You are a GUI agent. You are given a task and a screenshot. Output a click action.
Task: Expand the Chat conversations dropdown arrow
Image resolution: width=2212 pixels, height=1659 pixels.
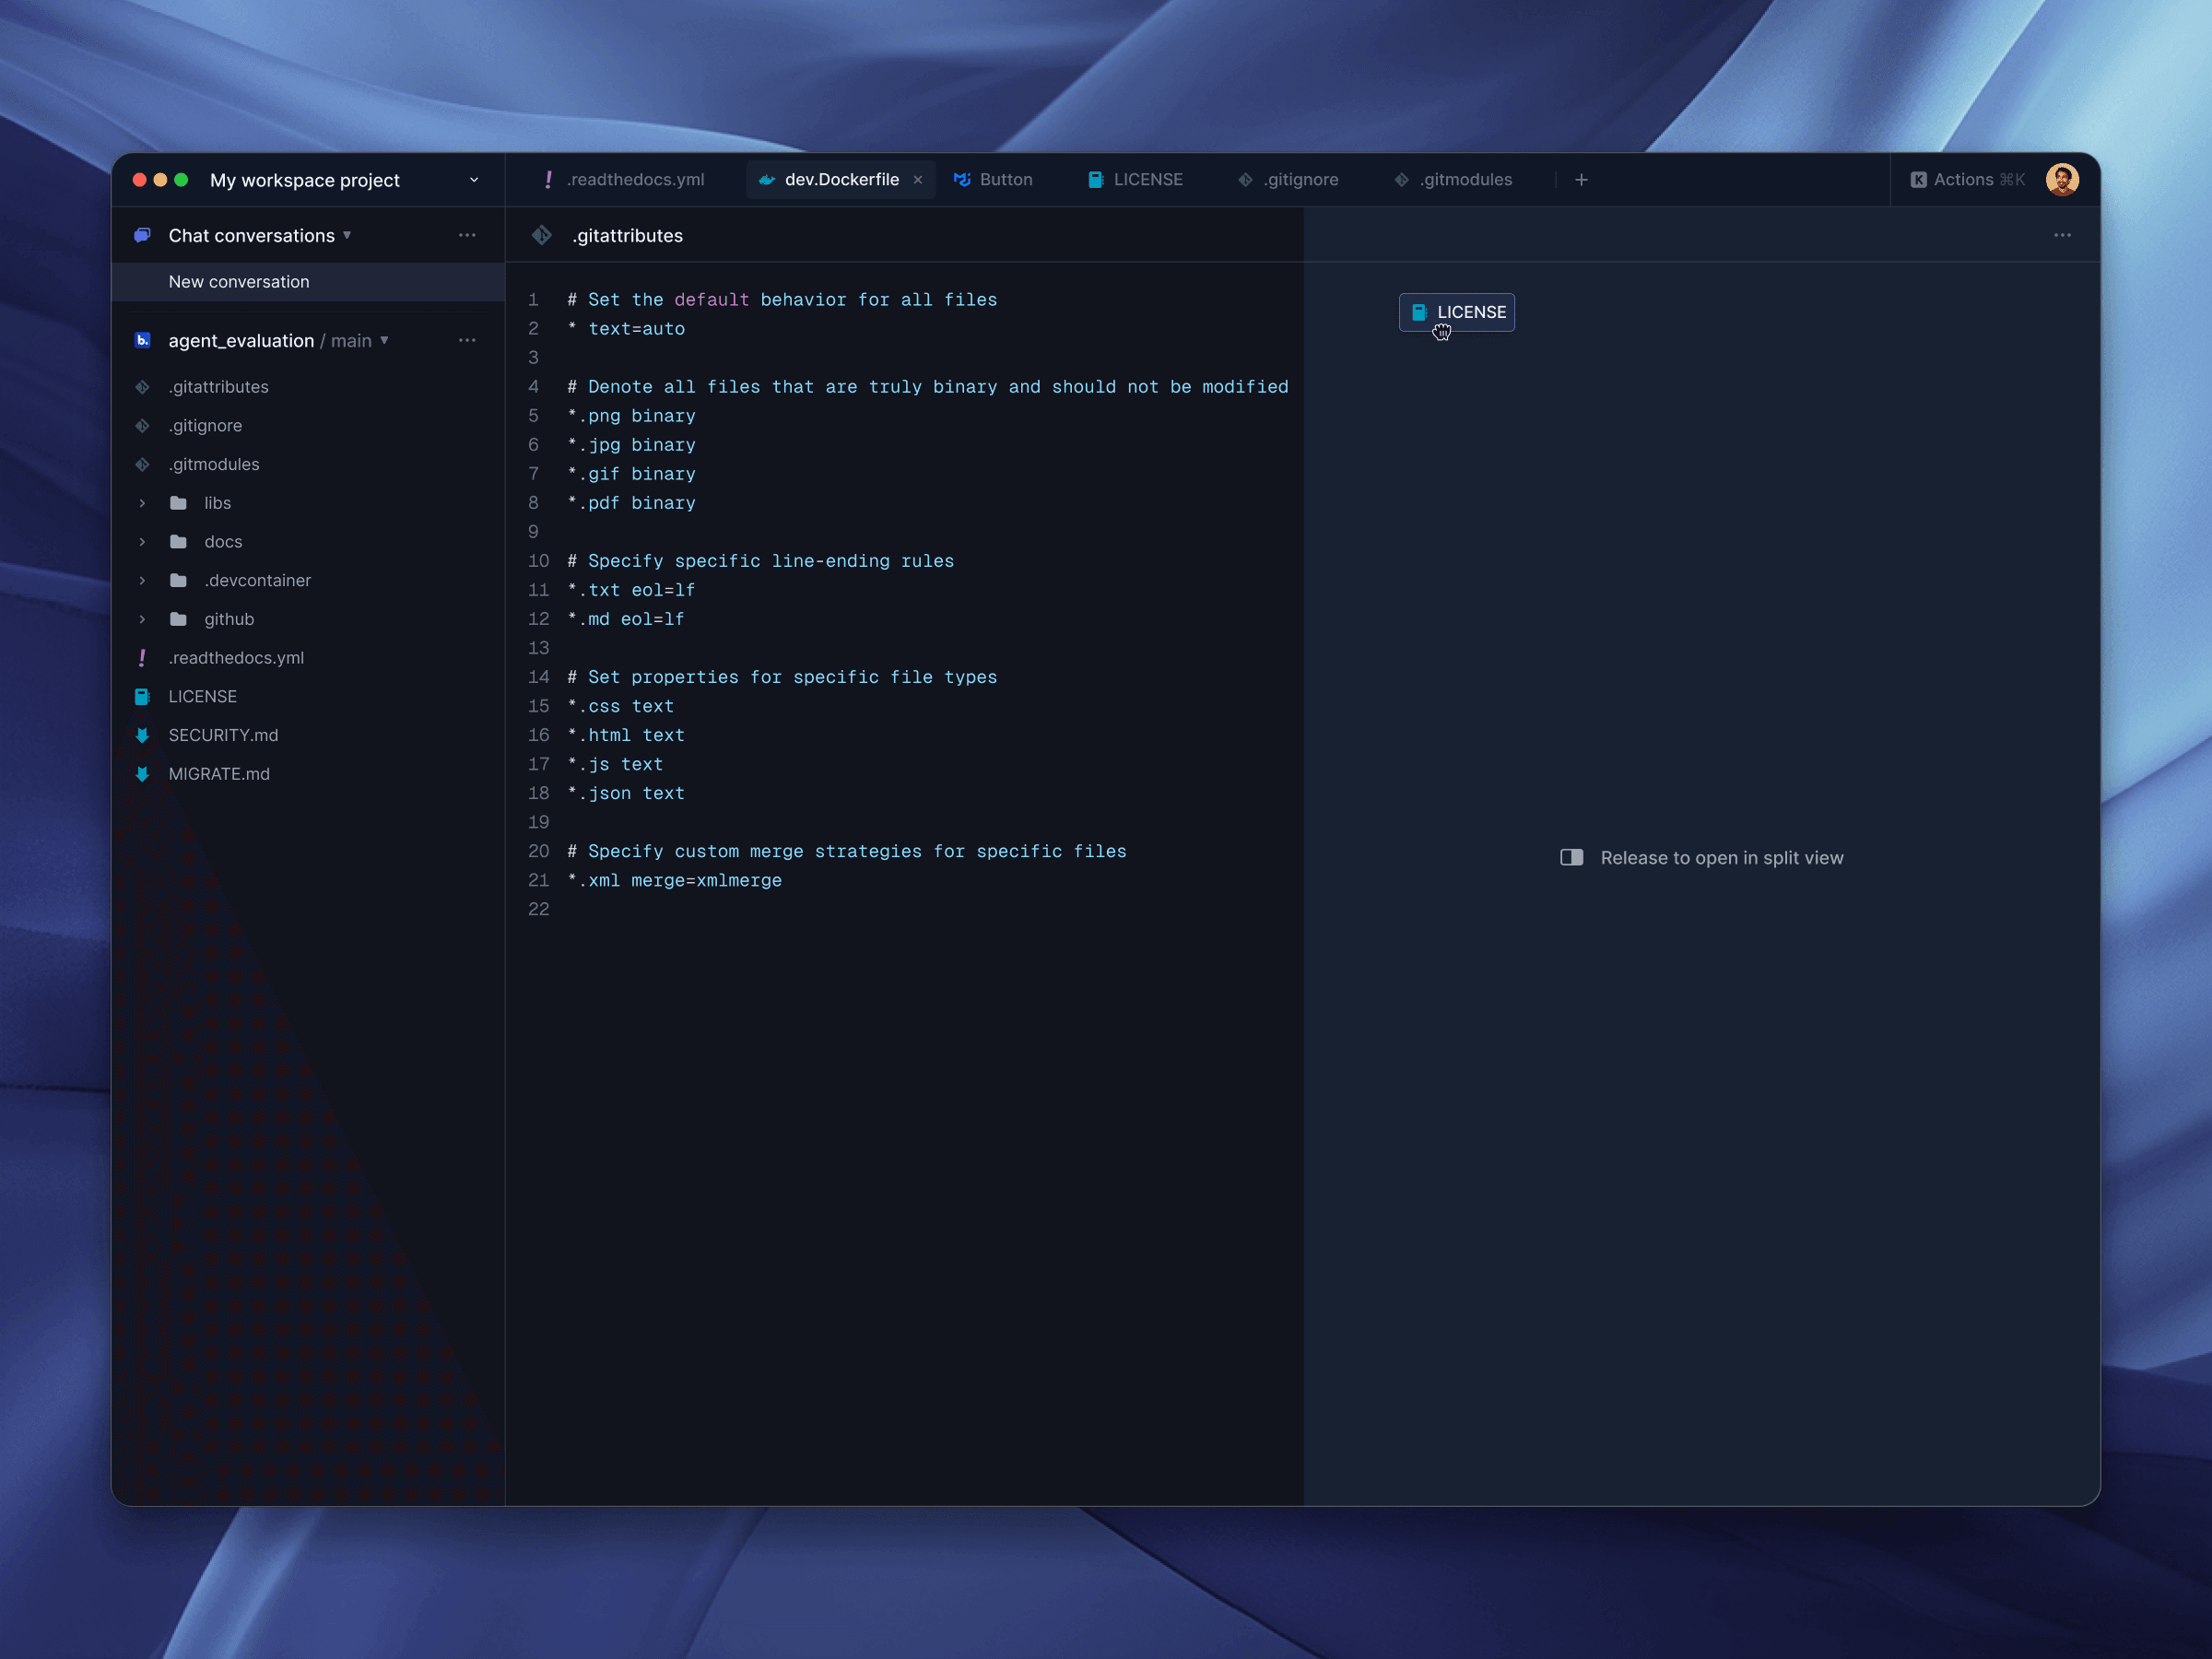coord(347,235)
